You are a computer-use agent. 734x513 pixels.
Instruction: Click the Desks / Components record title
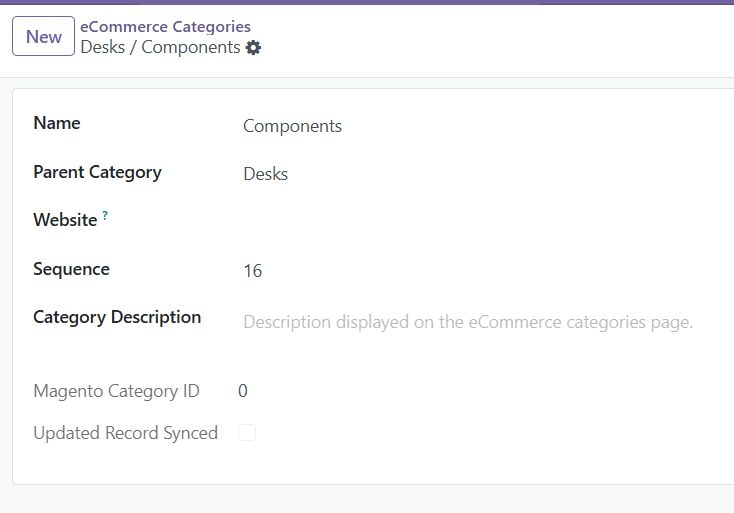pos(160,47)
